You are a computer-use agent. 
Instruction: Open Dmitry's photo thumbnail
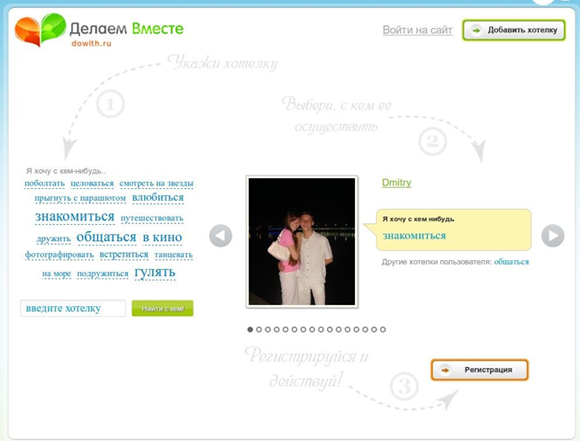pos(302,242)
